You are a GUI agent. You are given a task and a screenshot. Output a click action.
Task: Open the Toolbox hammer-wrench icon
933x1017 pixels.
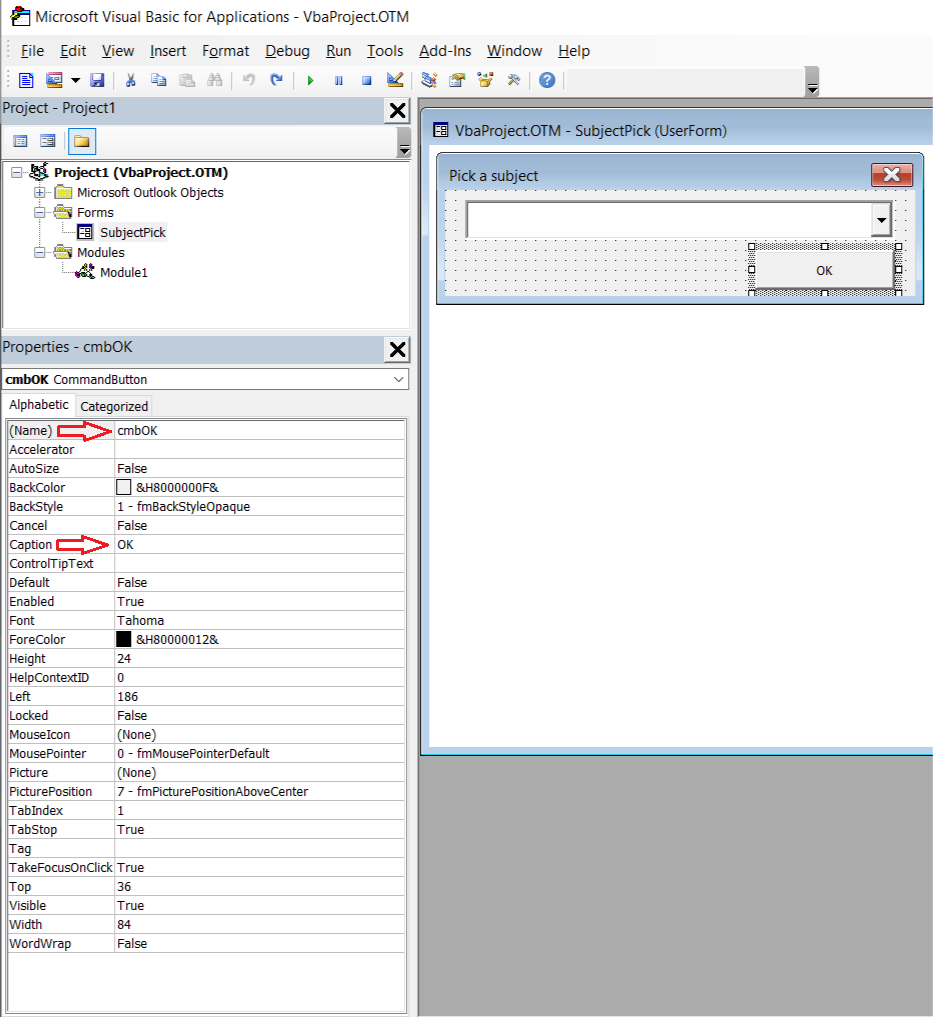pos(513,80)
